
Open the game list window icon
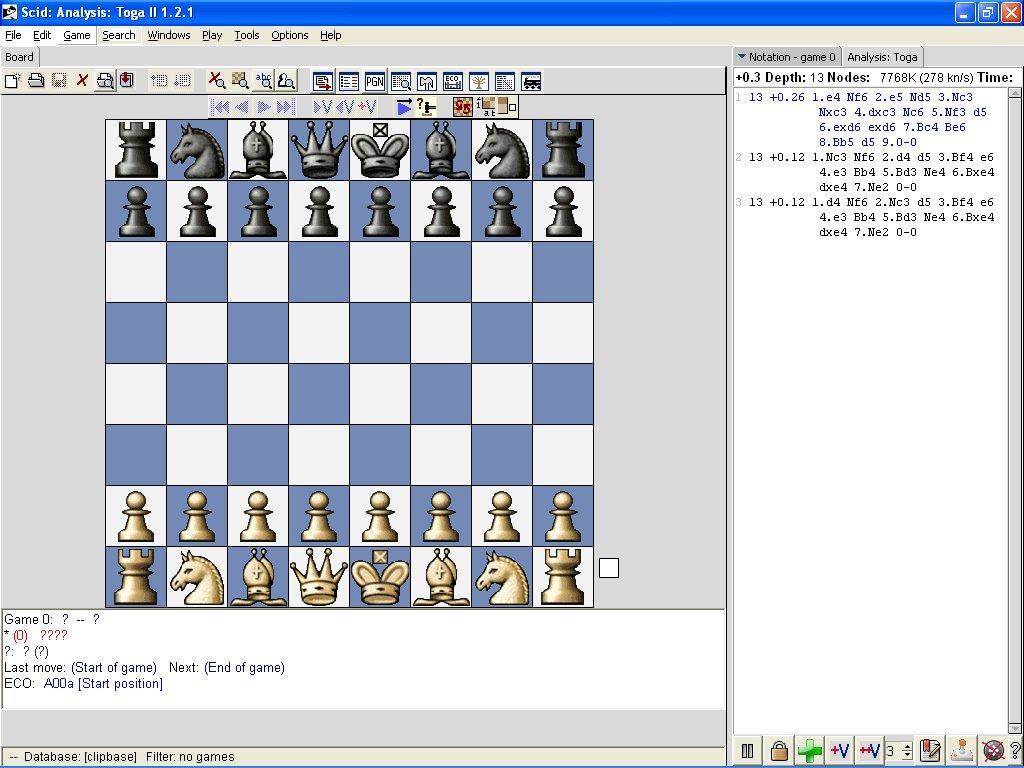347,81
